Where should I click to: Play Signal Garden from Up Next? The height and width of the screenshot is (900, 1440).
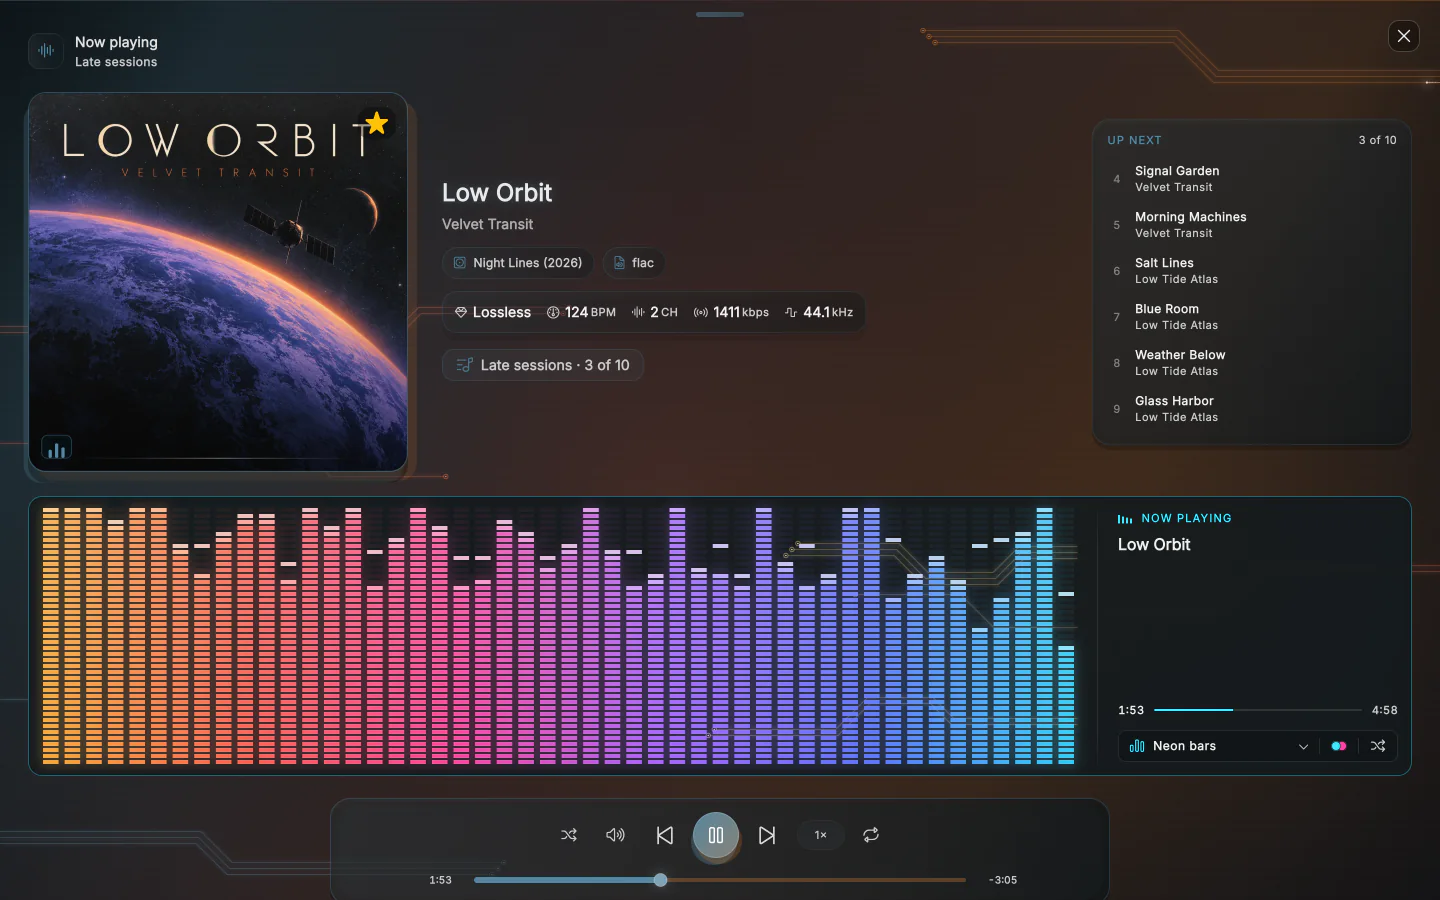[x=1252, y=179]
